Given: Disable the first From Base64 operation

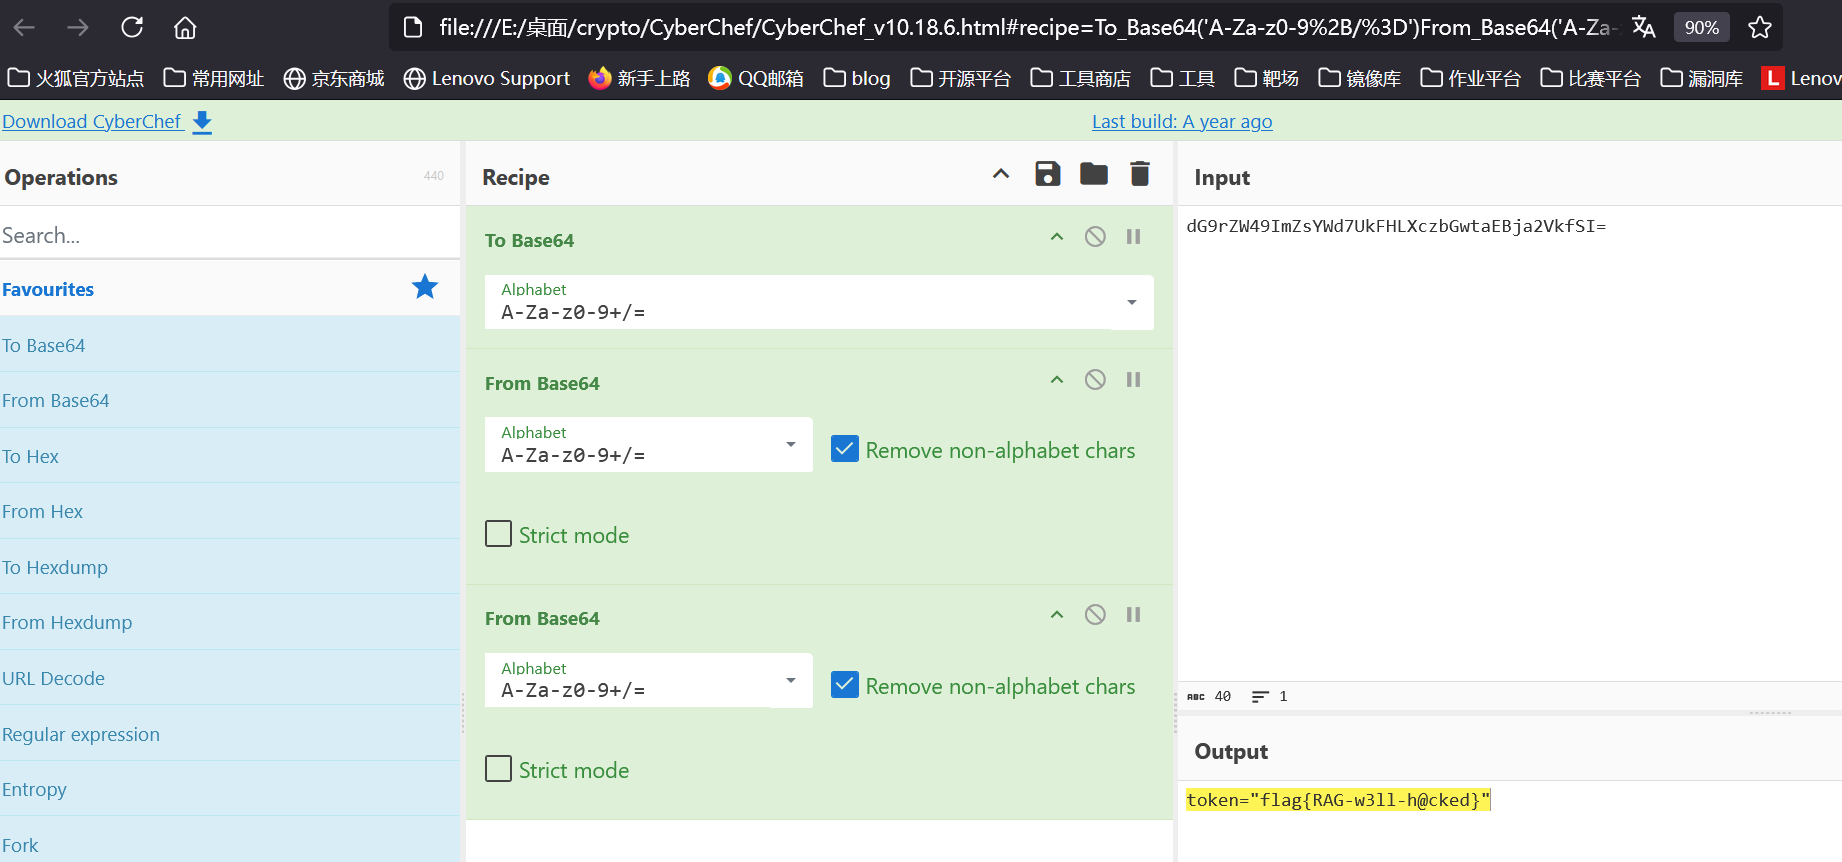Looking at the screenshot, I should (x=1095, y=380).
